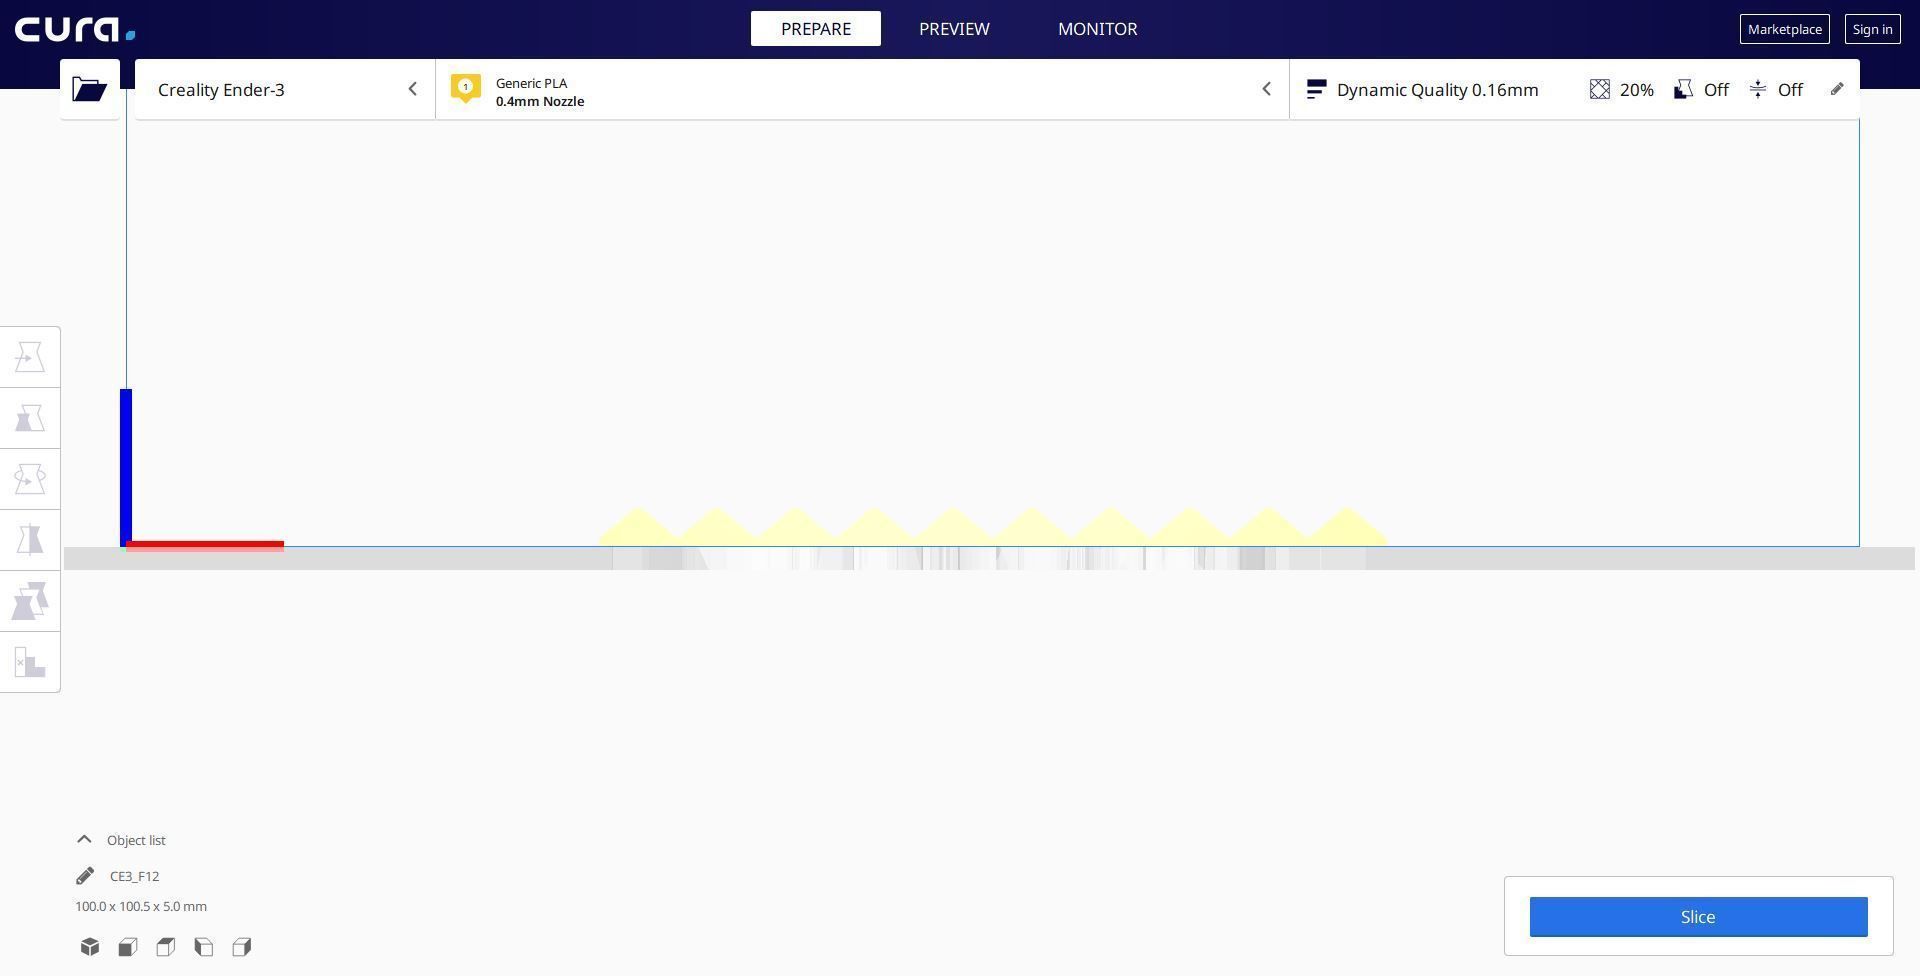Click pencil icon to edit print settings
Image resolution: width=1920 pixels, height=976 pixels.
click(1837, 89)
